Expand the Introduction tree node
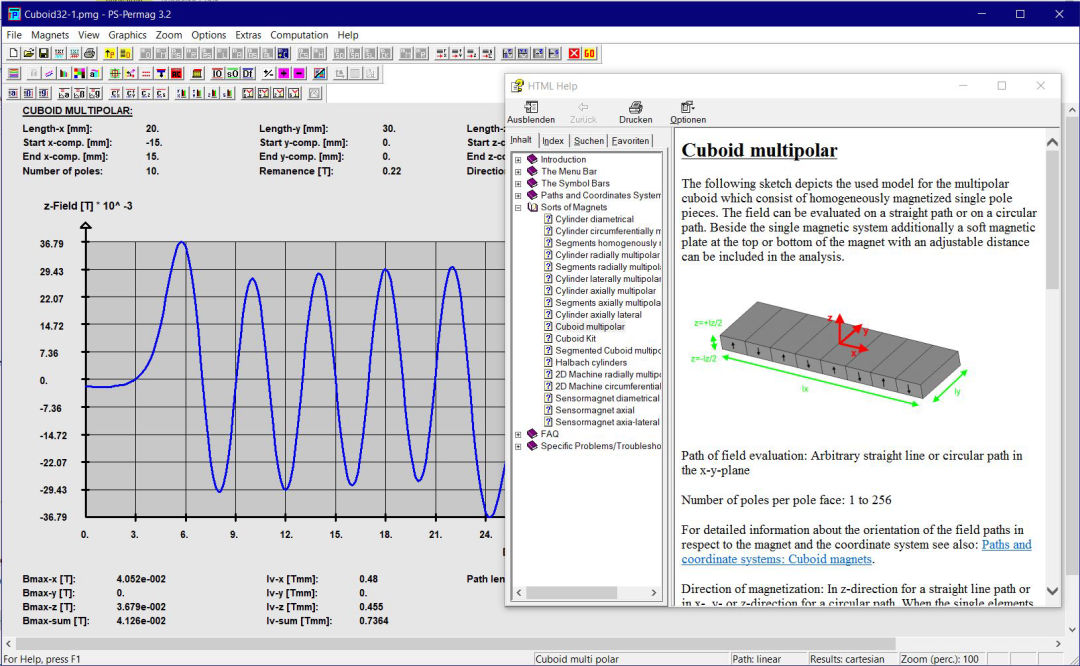1080x666 pixels. pyautogui.click(x=518, y=160)
